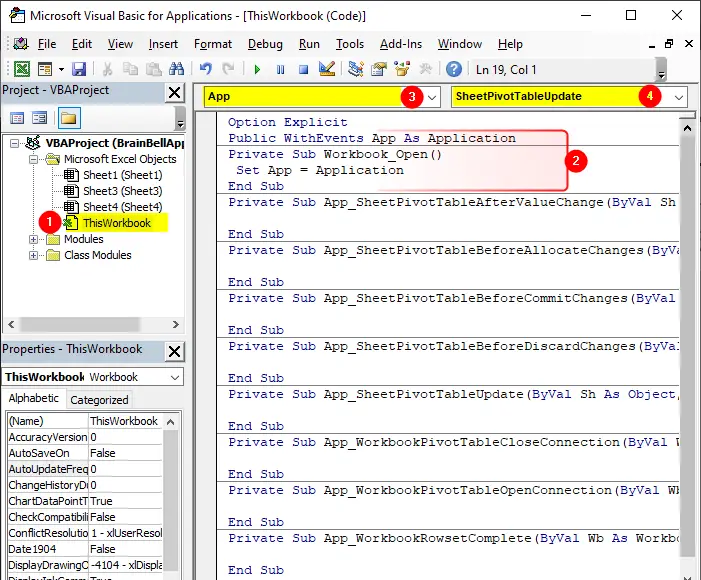
Task: Select ThisWorkbook in project tree
Action: pyautogui.click(x=116, y=223)
